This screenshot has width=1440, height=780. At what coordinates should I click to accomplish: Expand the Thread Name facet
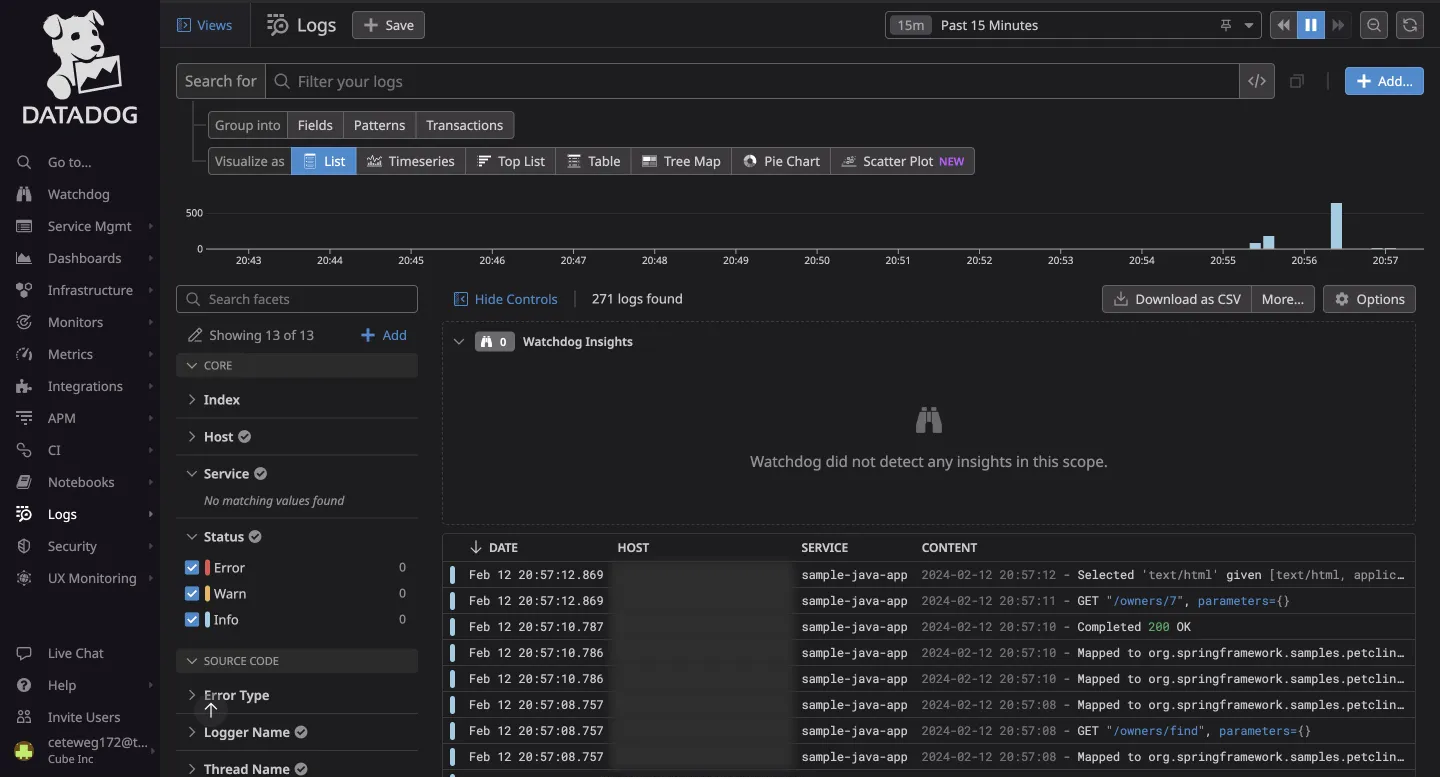pos(192,769)
